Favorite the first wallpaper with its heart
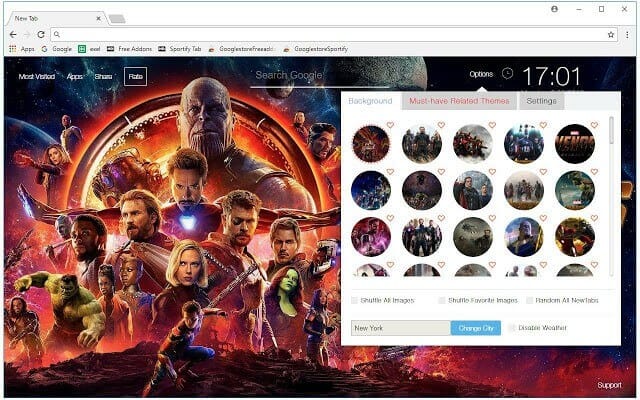The height and width of the screenshot is (400, 640). [x=390, y=125]
